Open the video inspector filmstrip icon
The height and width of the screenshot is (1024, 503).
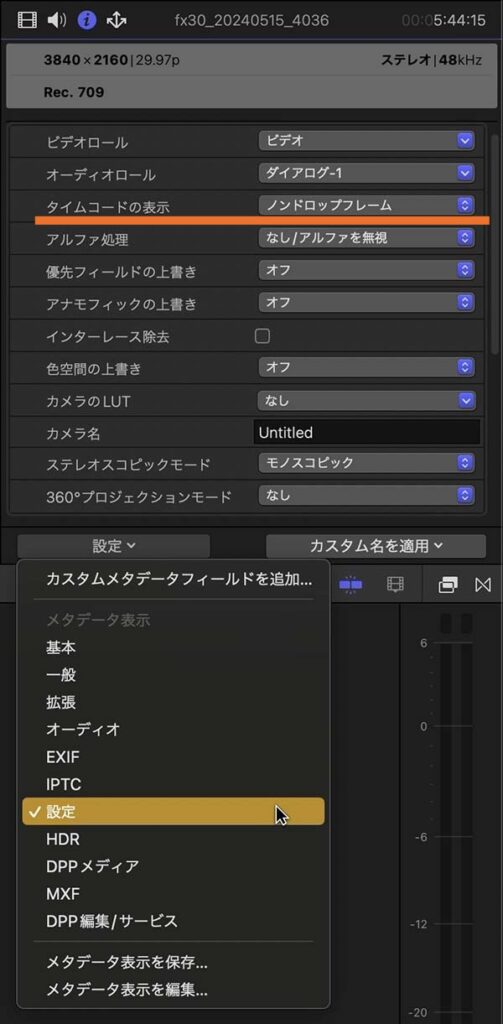coord(27,20)
